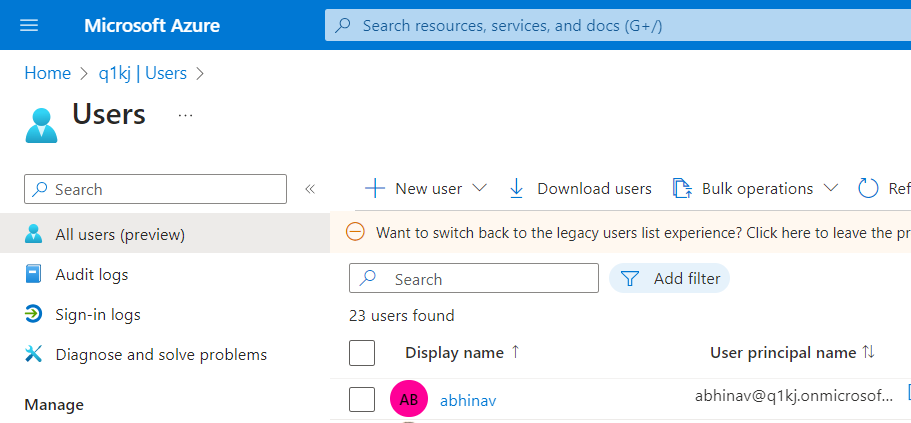
Task: Click the All users person icon
Action: [x=34, y=234]
